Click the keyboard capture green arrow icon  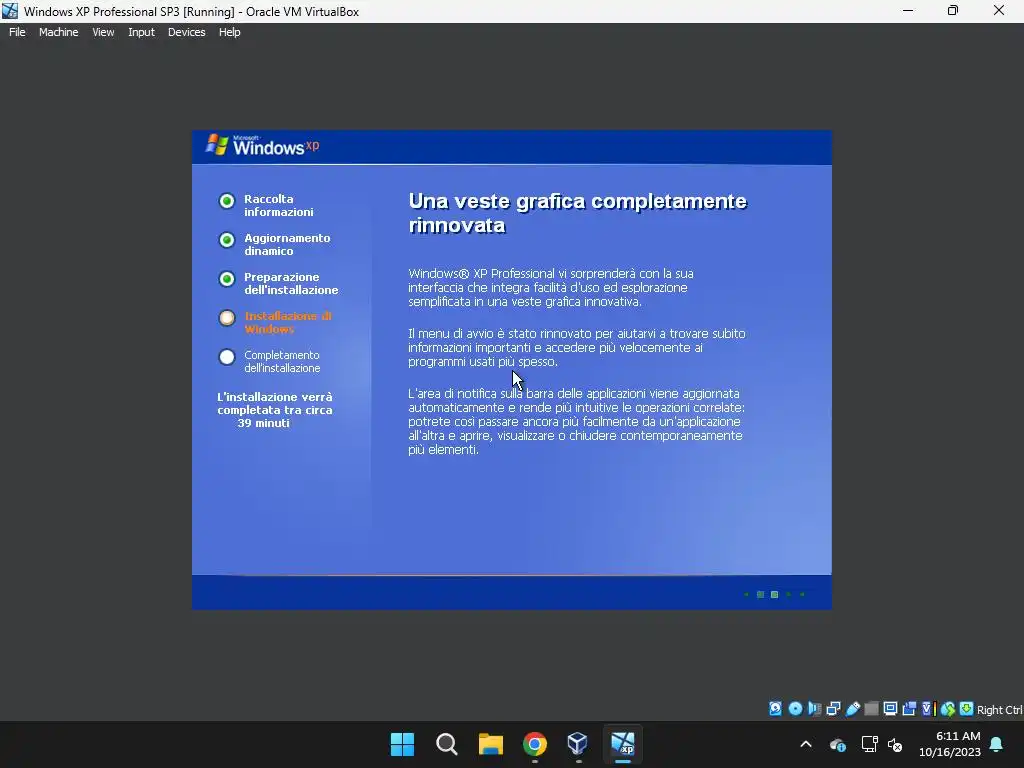(967, 709)
